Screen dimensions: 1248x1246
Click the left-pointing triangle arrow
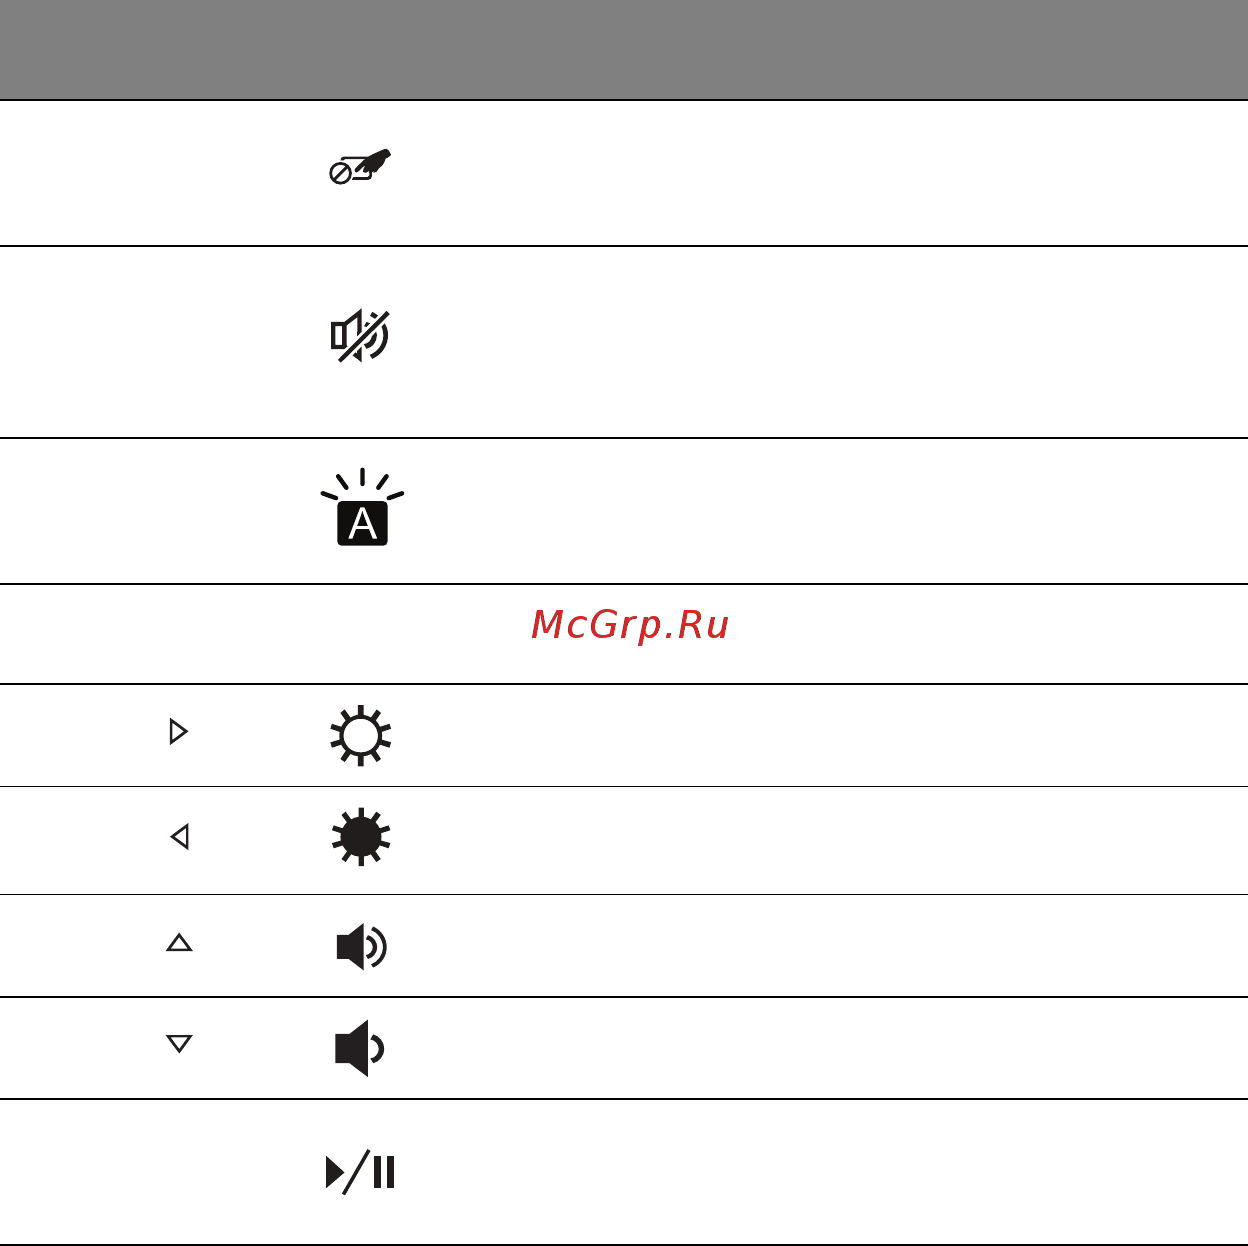pos(180,836)
